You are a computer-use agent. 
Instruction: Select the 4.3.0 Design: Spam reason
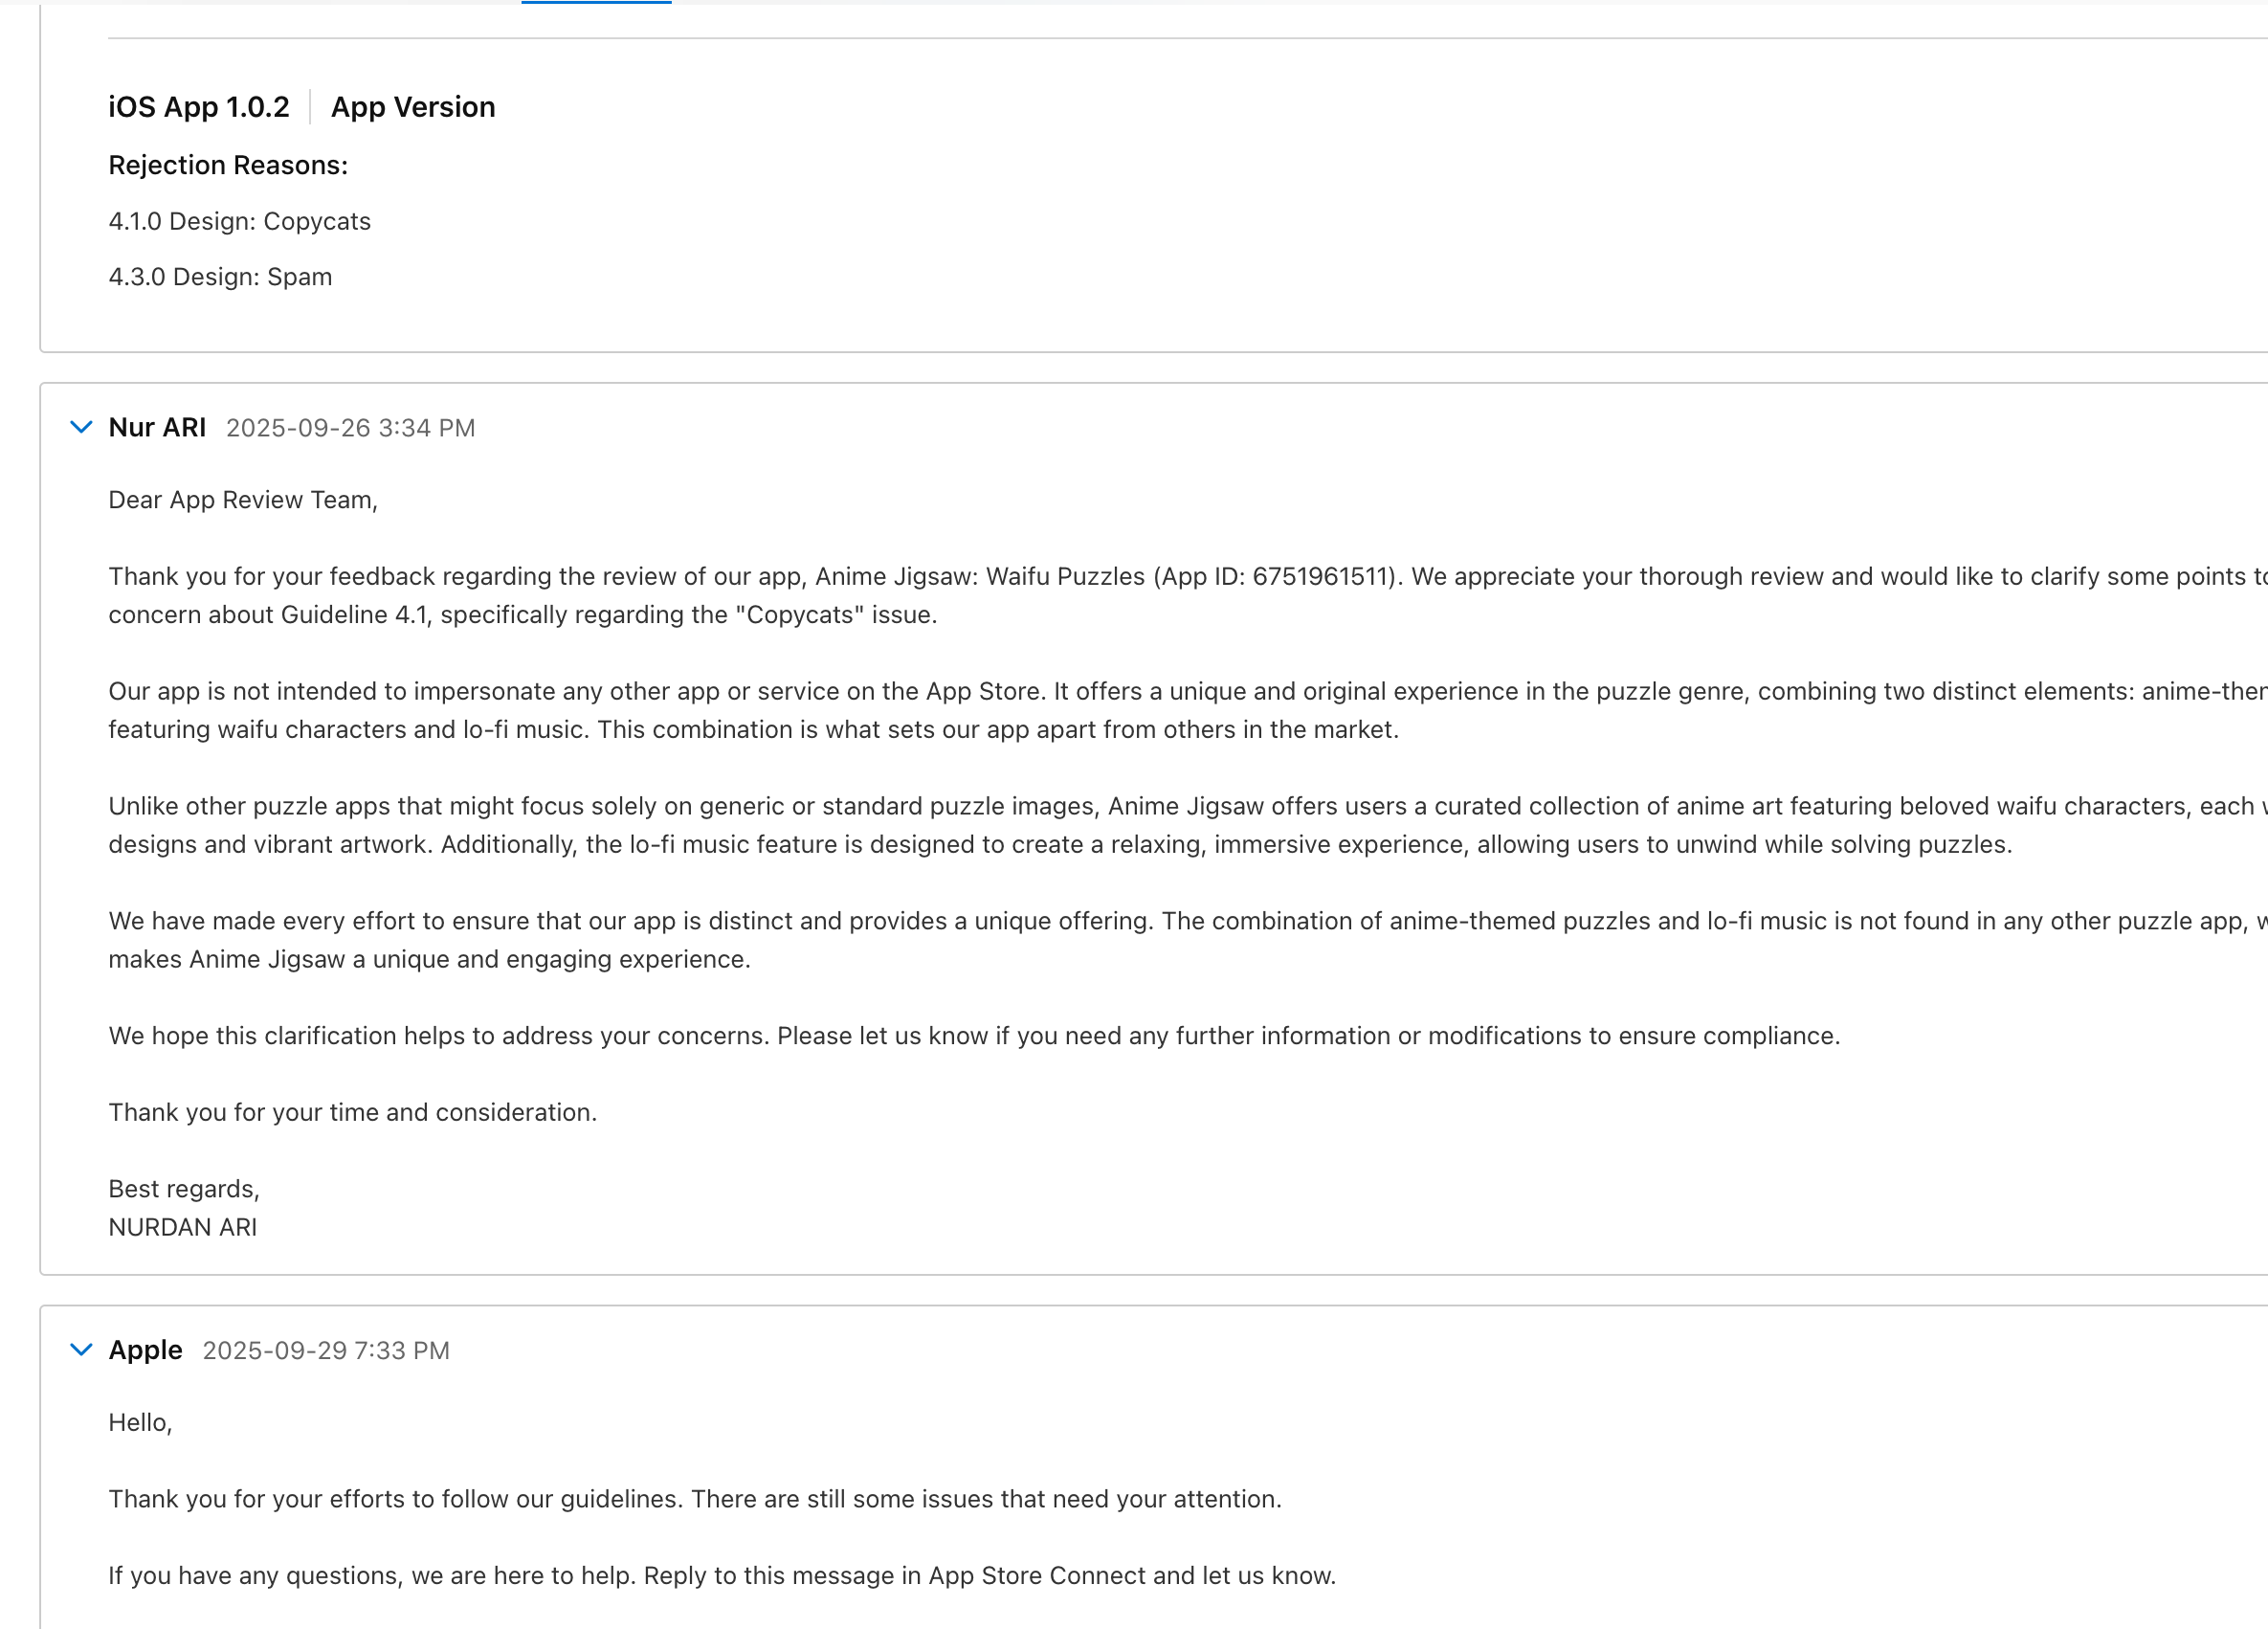tap(220, 277)
